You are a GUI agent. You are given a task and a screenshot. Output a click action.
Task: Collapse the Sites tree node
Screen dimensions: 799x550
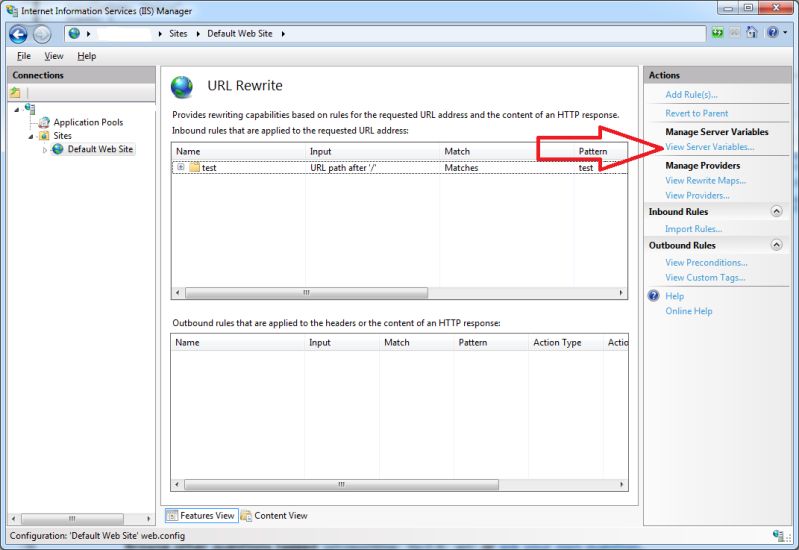tap(31, 136)
